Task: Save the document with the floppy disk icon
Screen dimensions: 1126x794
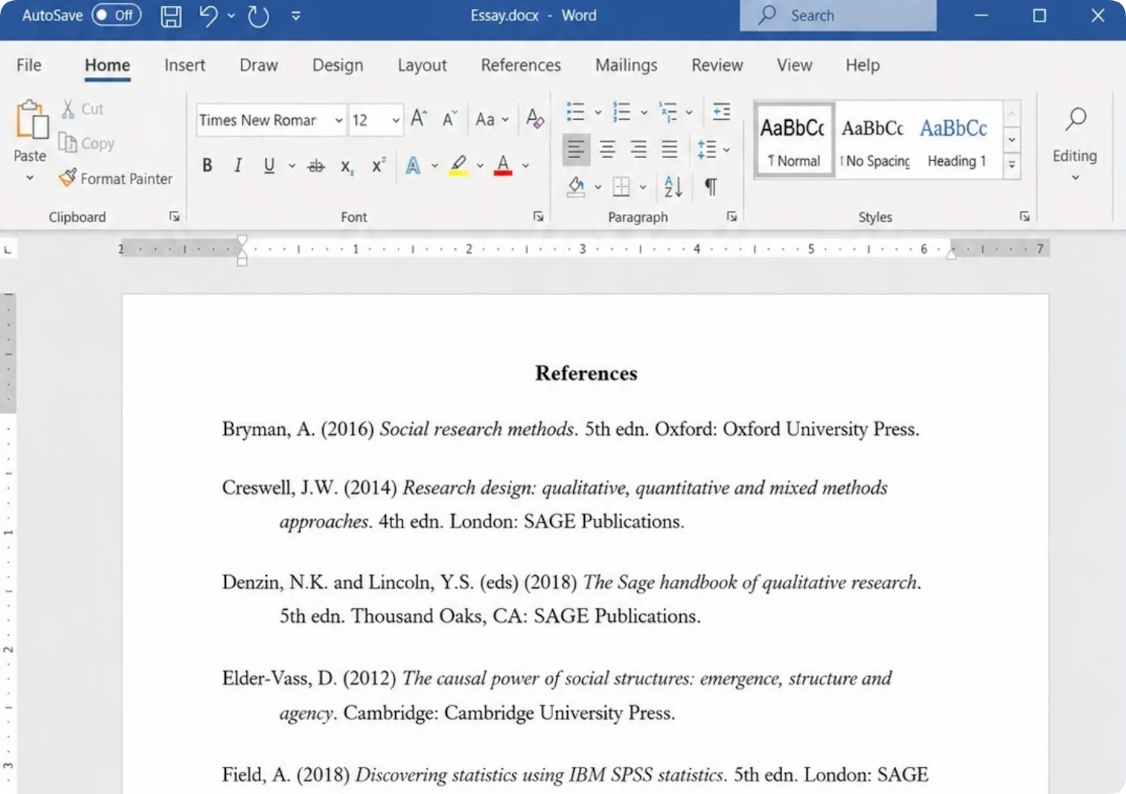Action: pos(171,16)
